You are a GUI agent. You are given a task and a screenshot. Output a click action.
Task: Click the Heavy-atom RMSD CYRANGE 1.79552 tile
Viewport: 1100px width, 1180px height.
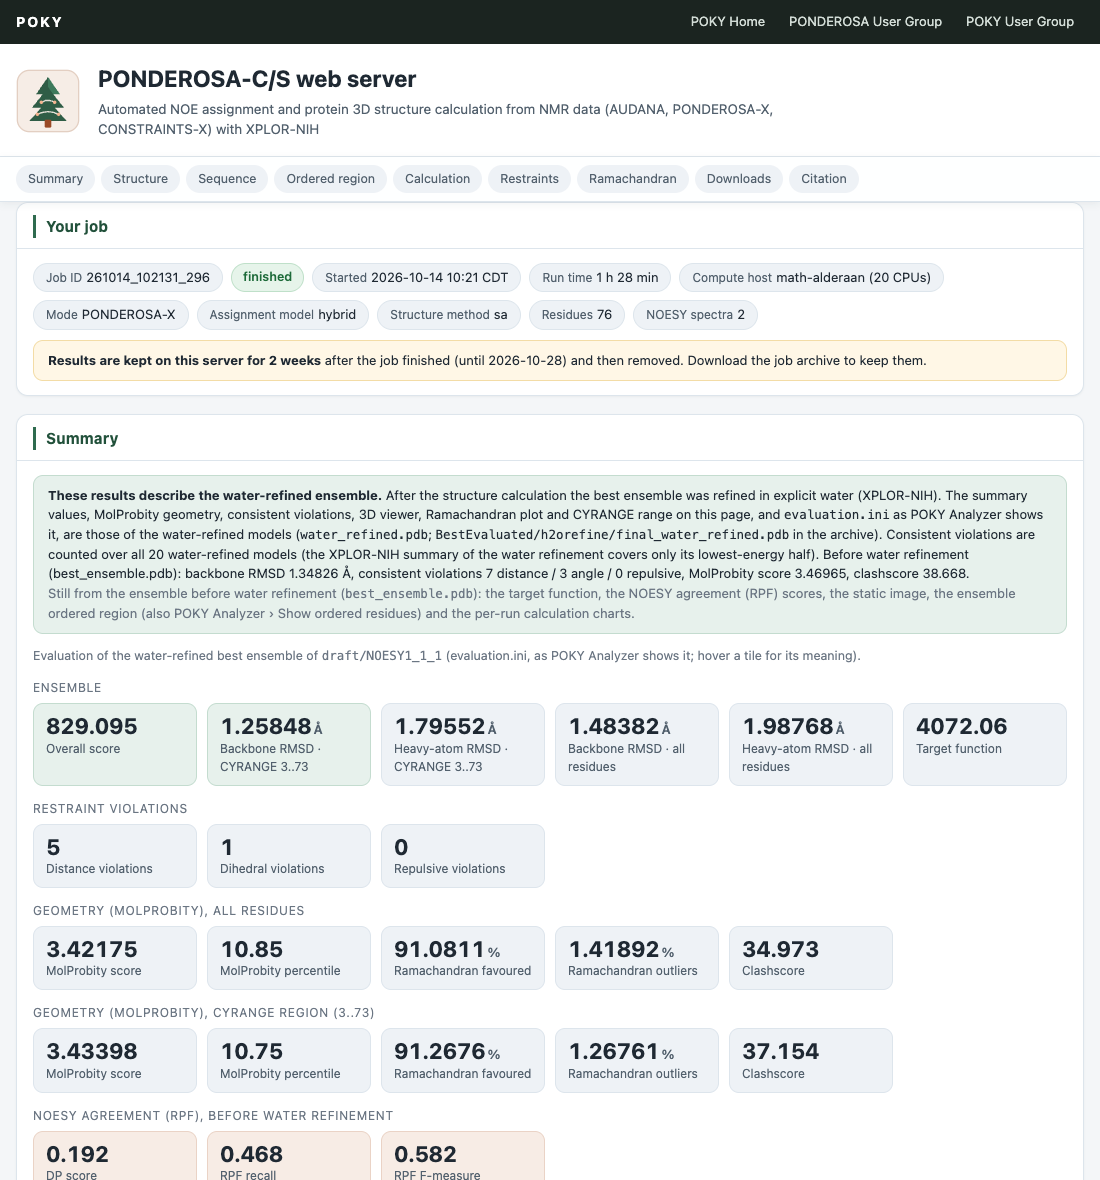[463, 744]
